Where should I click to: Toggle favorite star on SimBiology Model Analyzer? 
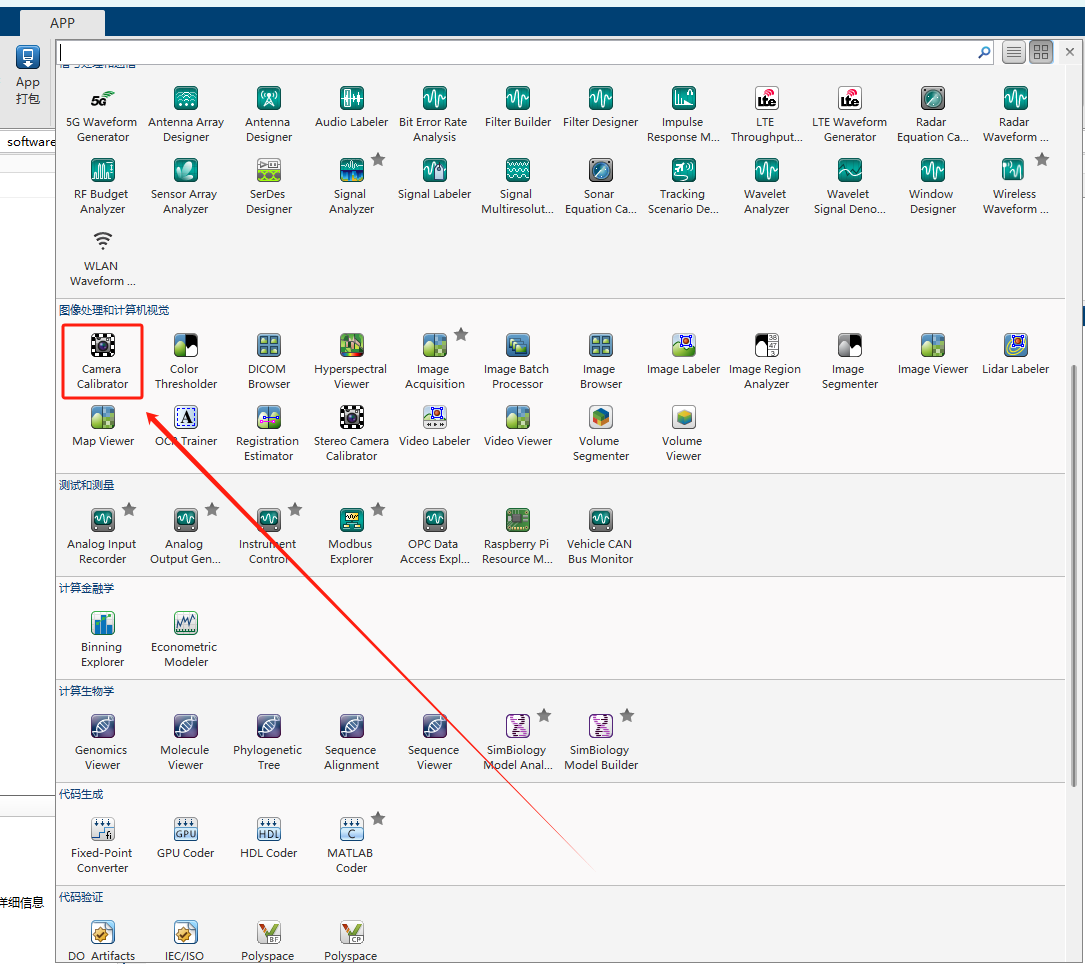(x=545, y=716)
